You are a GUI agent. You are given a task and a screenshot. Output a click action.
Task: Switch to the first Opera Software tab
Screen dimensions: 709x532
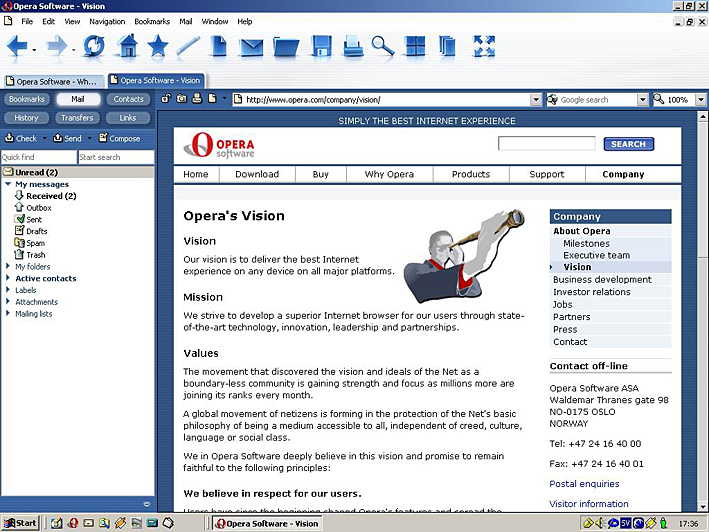[52, 81]
